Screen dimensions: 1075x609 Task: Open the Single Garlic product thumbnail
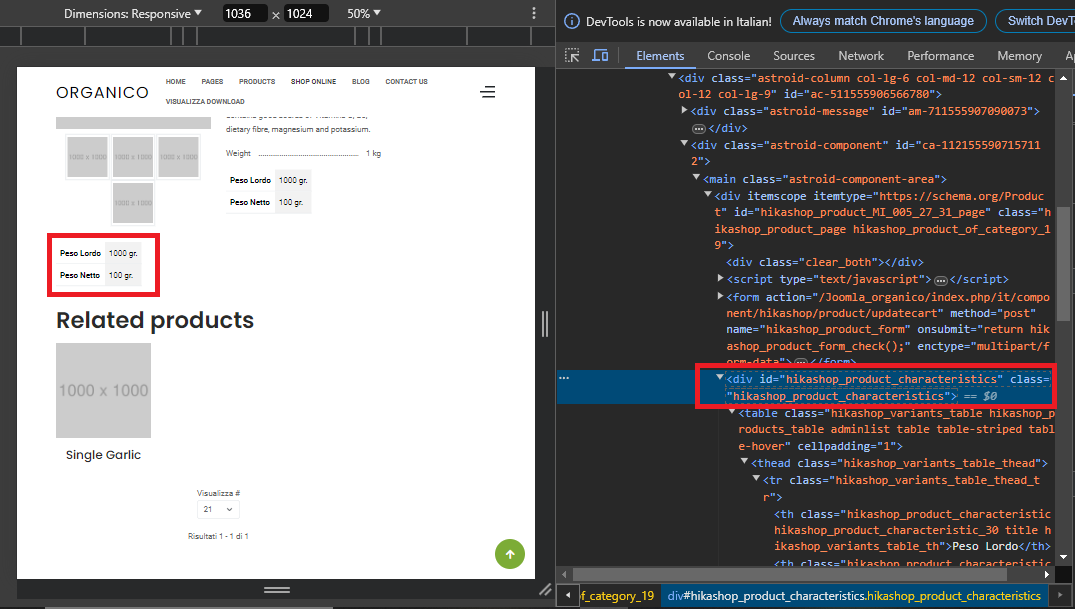point(103,390)
